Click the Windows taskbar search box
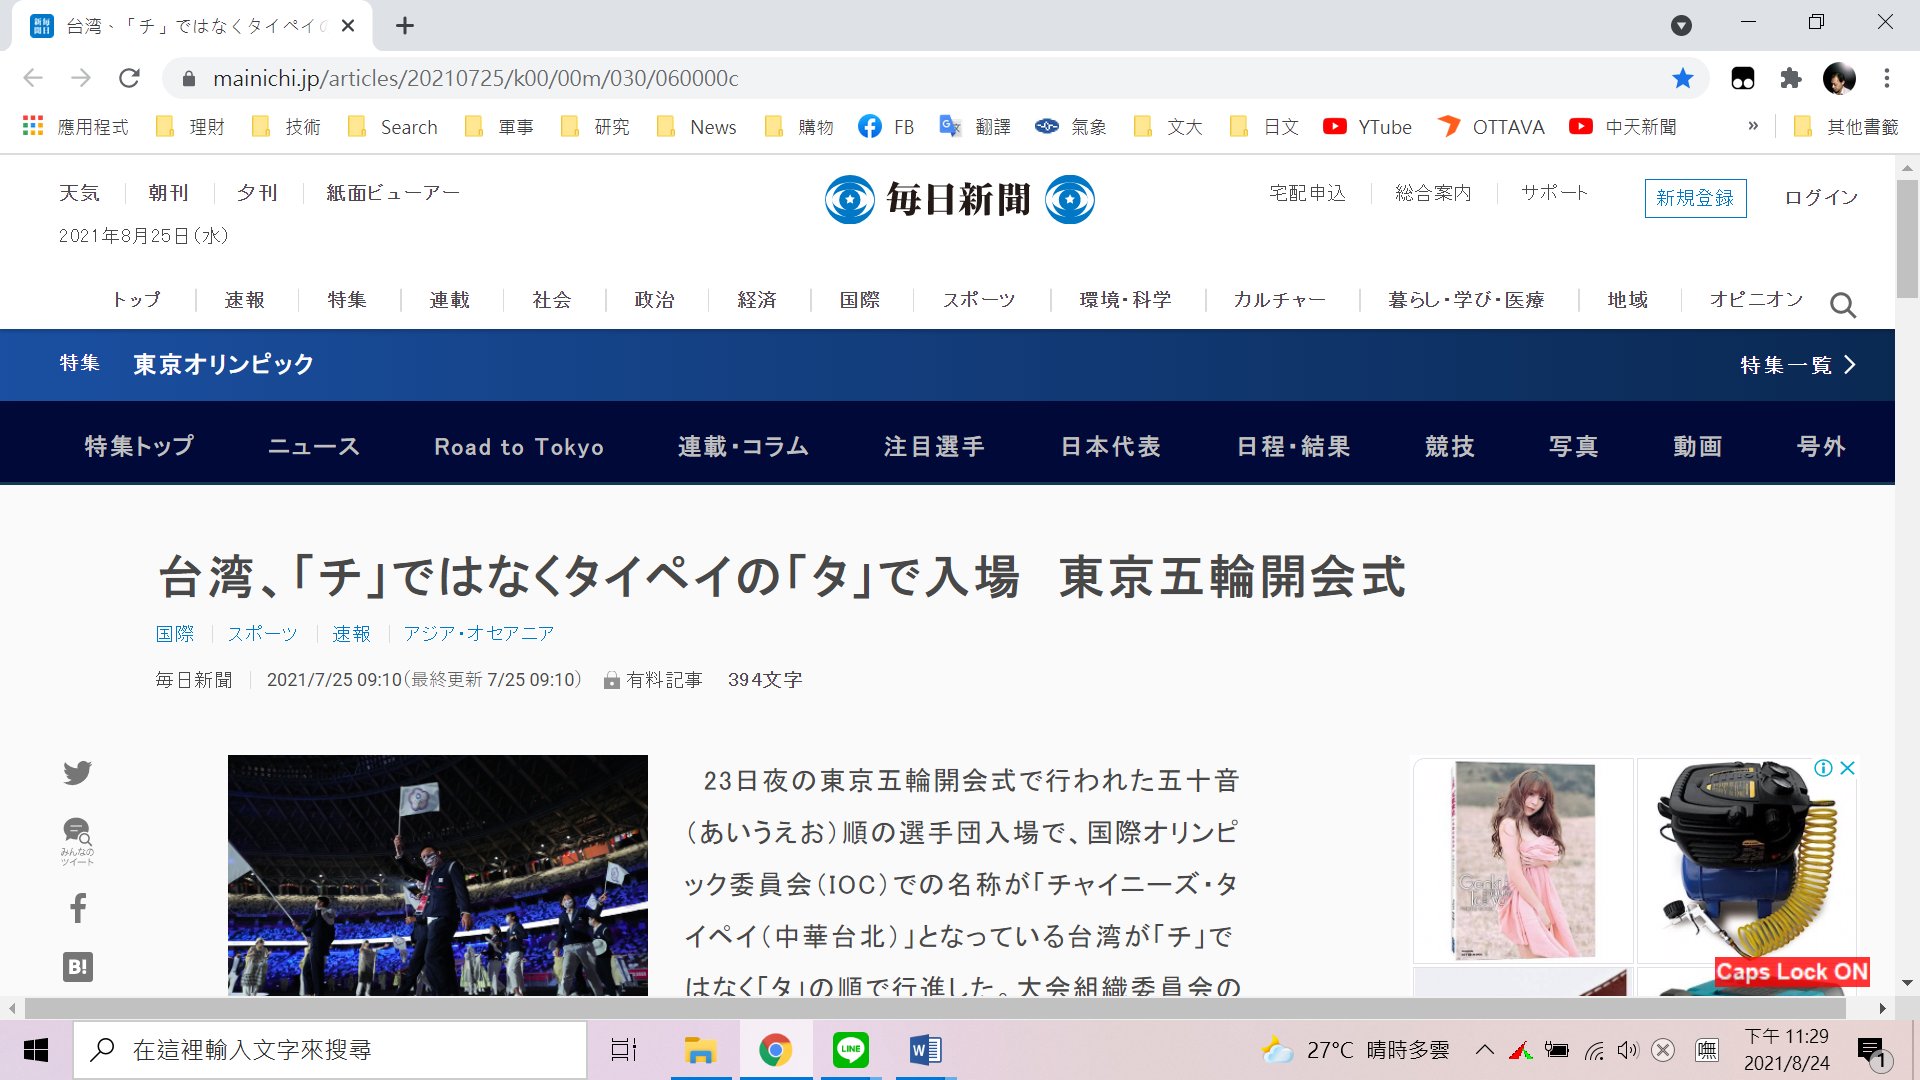 [x=330, y=1050]
